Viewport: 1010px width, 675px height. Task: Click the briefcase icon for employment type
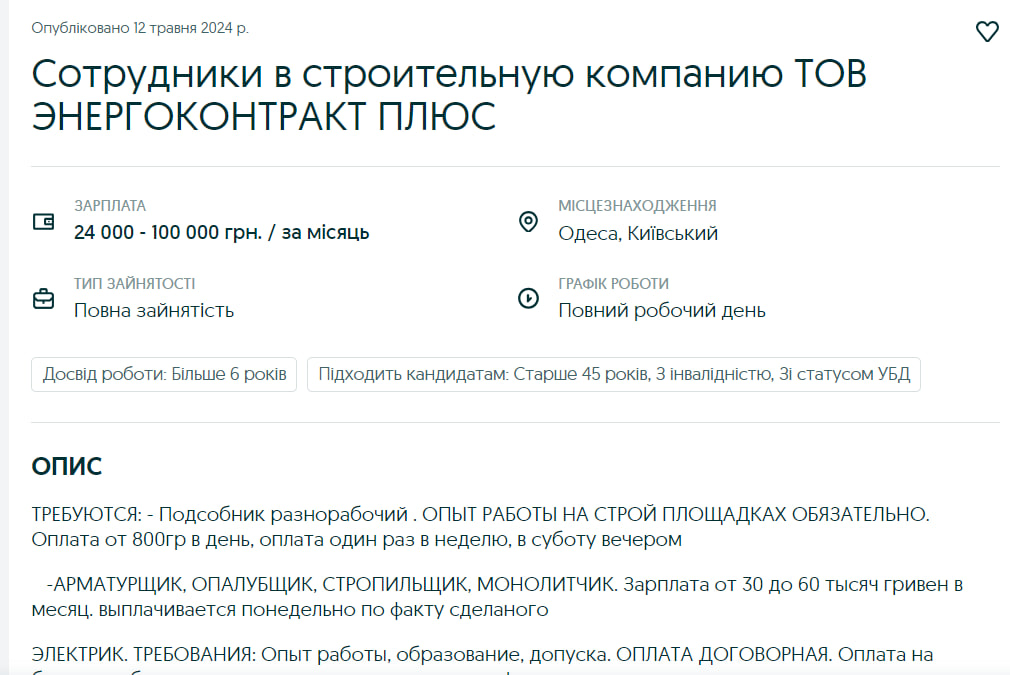pyautogui.click(x=43, y=298)
